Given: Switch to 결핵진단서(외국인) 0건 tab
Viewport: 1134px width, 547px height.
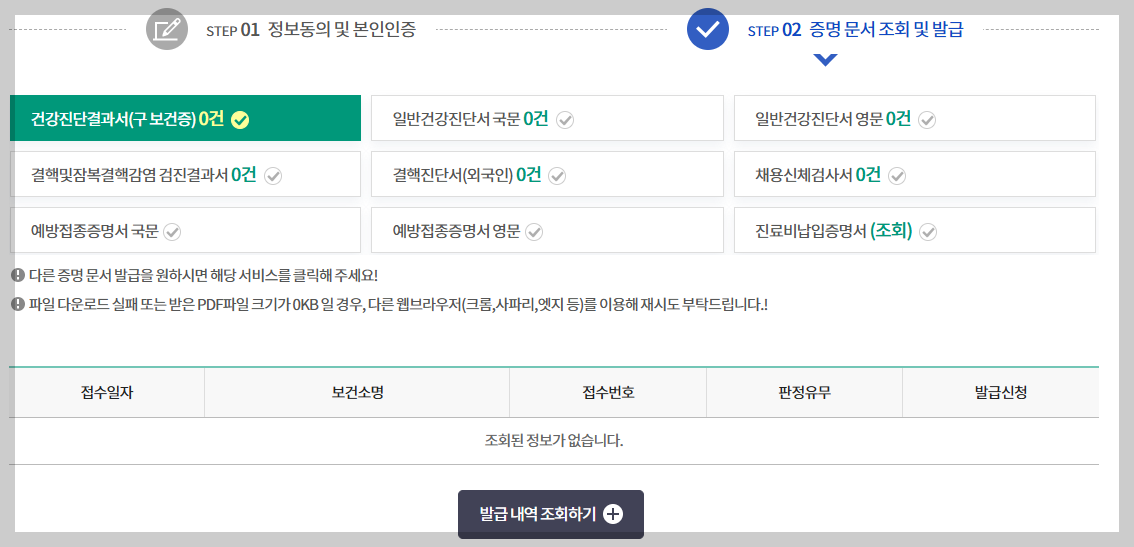Looking at the screenshot, I should pyautogui.click(x=547, y=174).
